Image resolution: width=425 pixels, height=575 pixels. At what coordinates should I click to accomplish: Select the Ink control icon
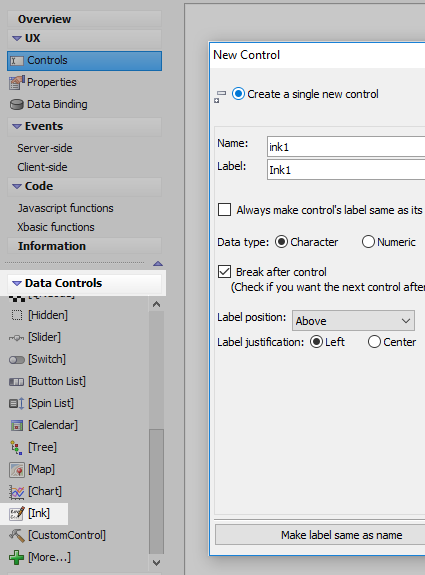click(17, 513)
